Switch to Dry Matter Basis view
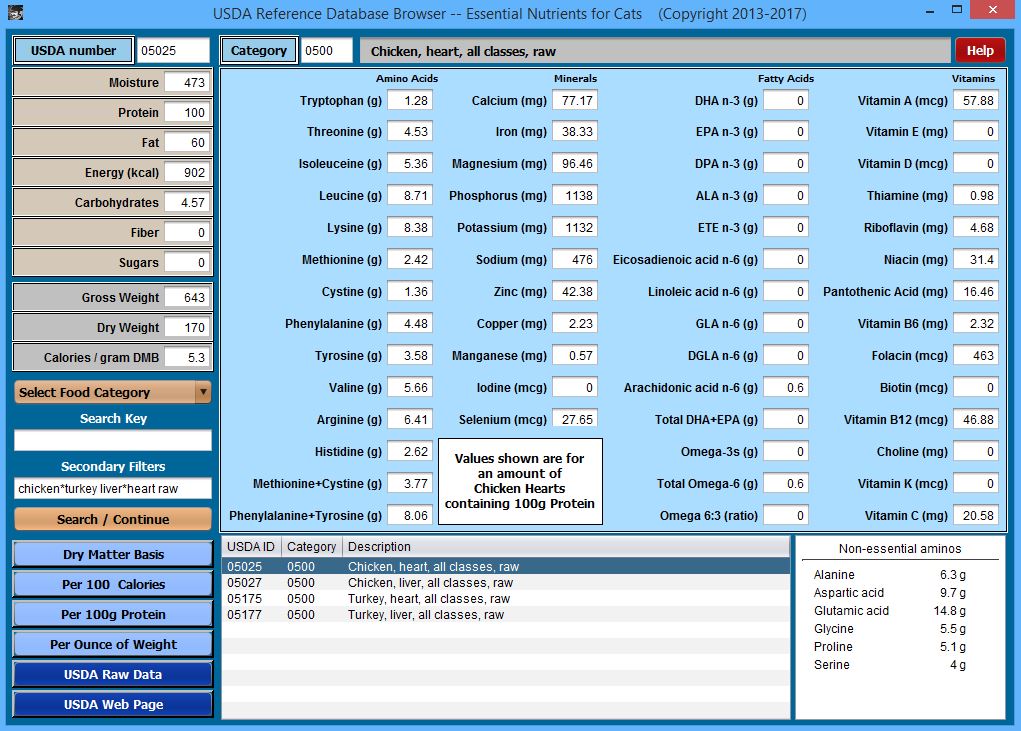The image size is (1021, 731). 113,555
